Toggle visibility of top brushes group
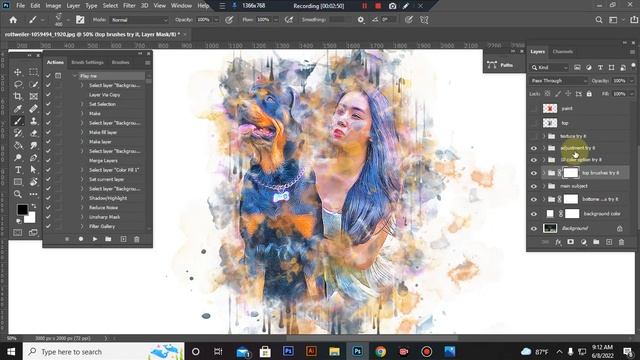 click(534, 173)
